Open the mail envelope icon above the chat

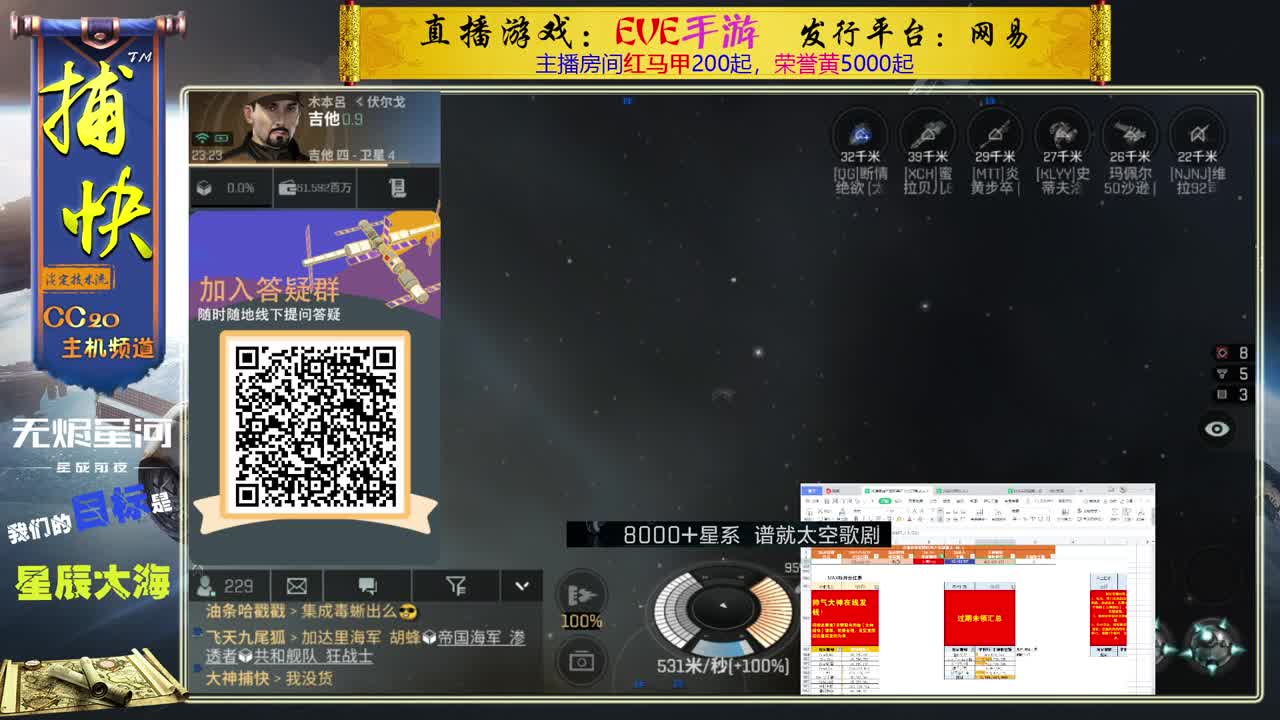pos(296,585)
